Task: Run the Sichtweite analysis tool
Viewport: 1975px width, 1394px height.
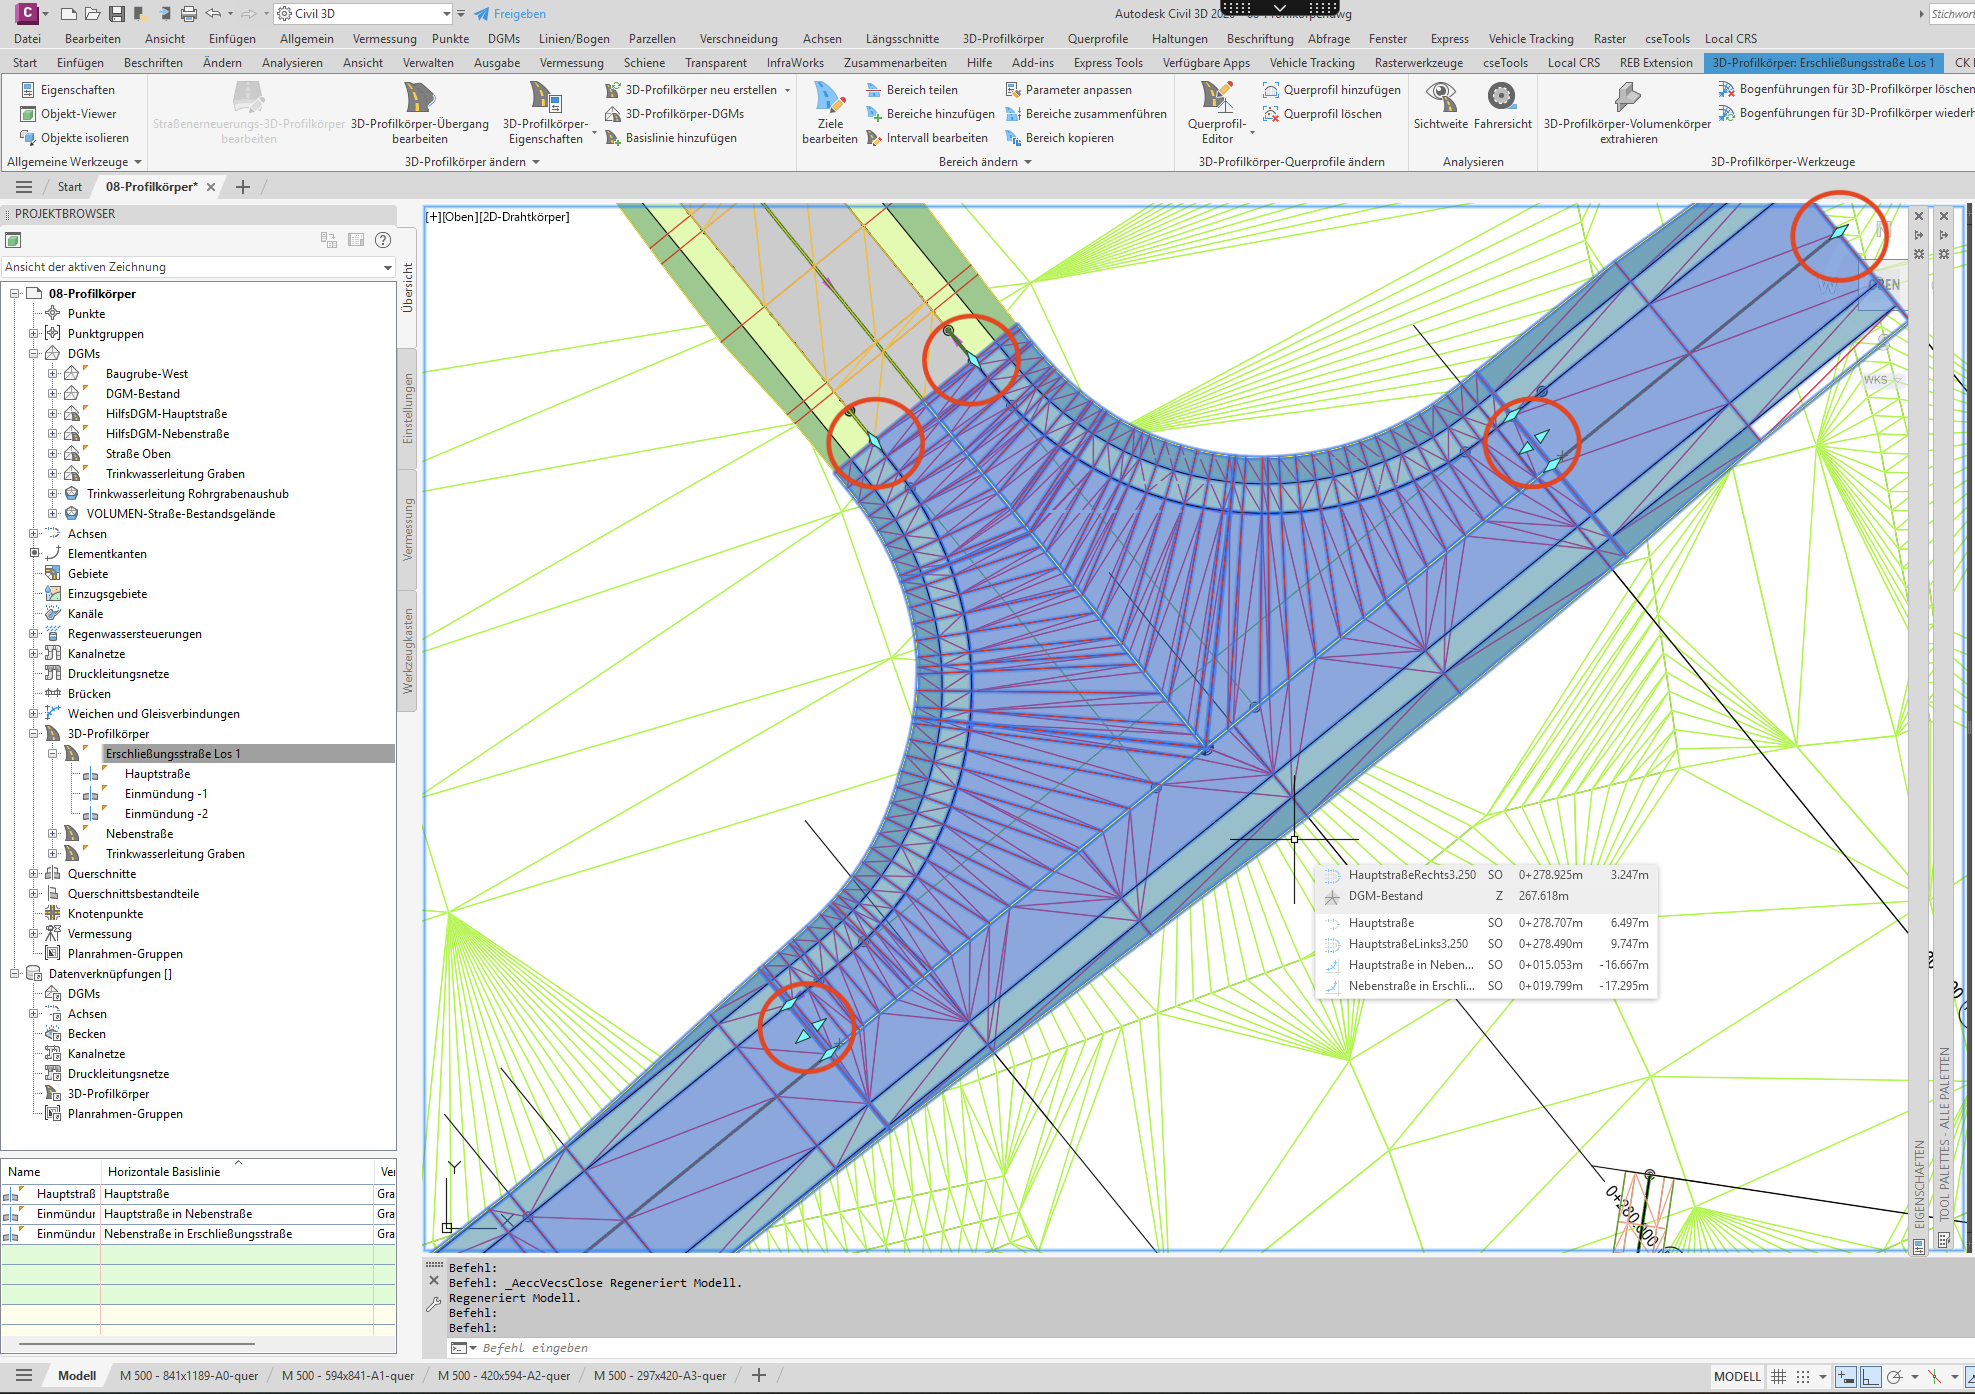Action: tap(1441, 106)
